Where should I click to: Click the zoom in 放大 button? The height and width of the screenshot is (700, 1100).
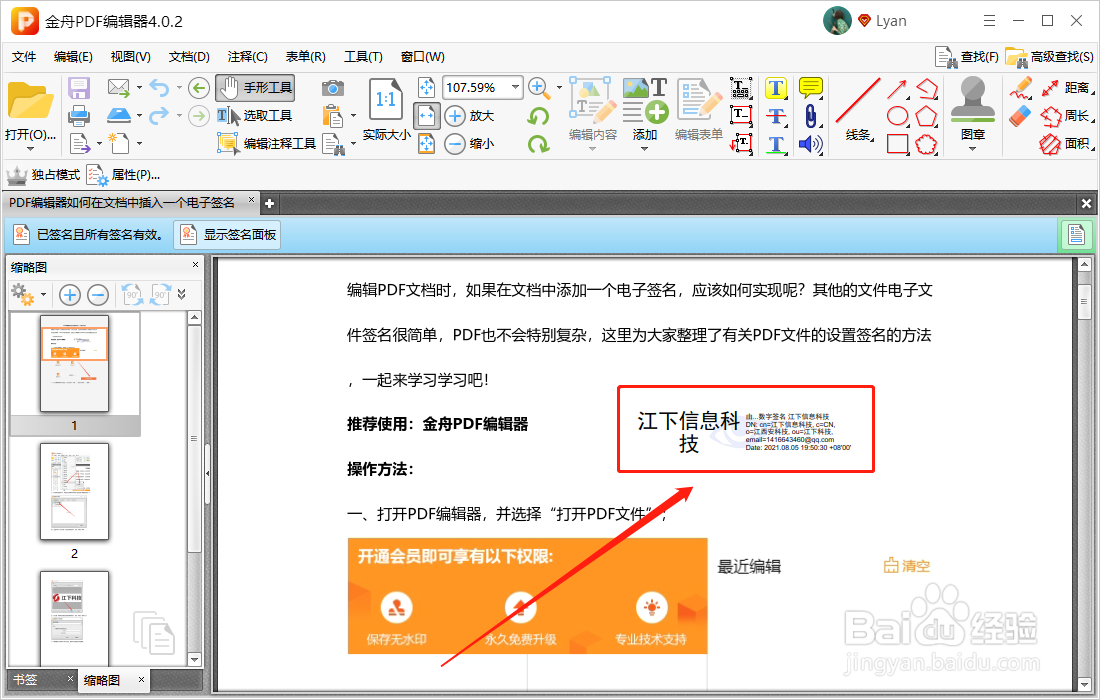[x=470, y=116]
